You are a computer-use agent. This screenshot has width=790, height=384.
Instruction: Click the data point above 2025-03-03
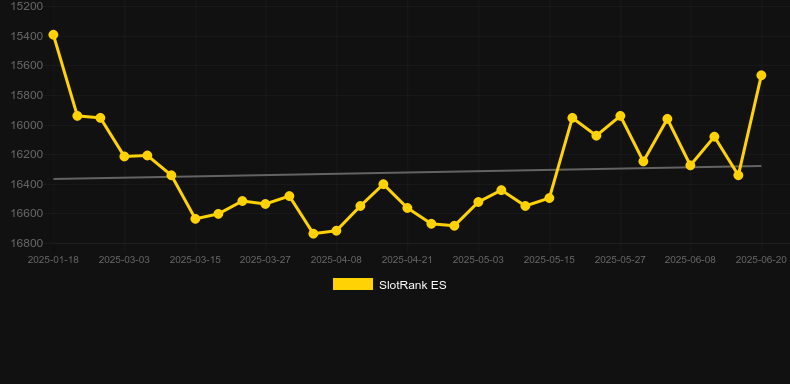point(124,156)
